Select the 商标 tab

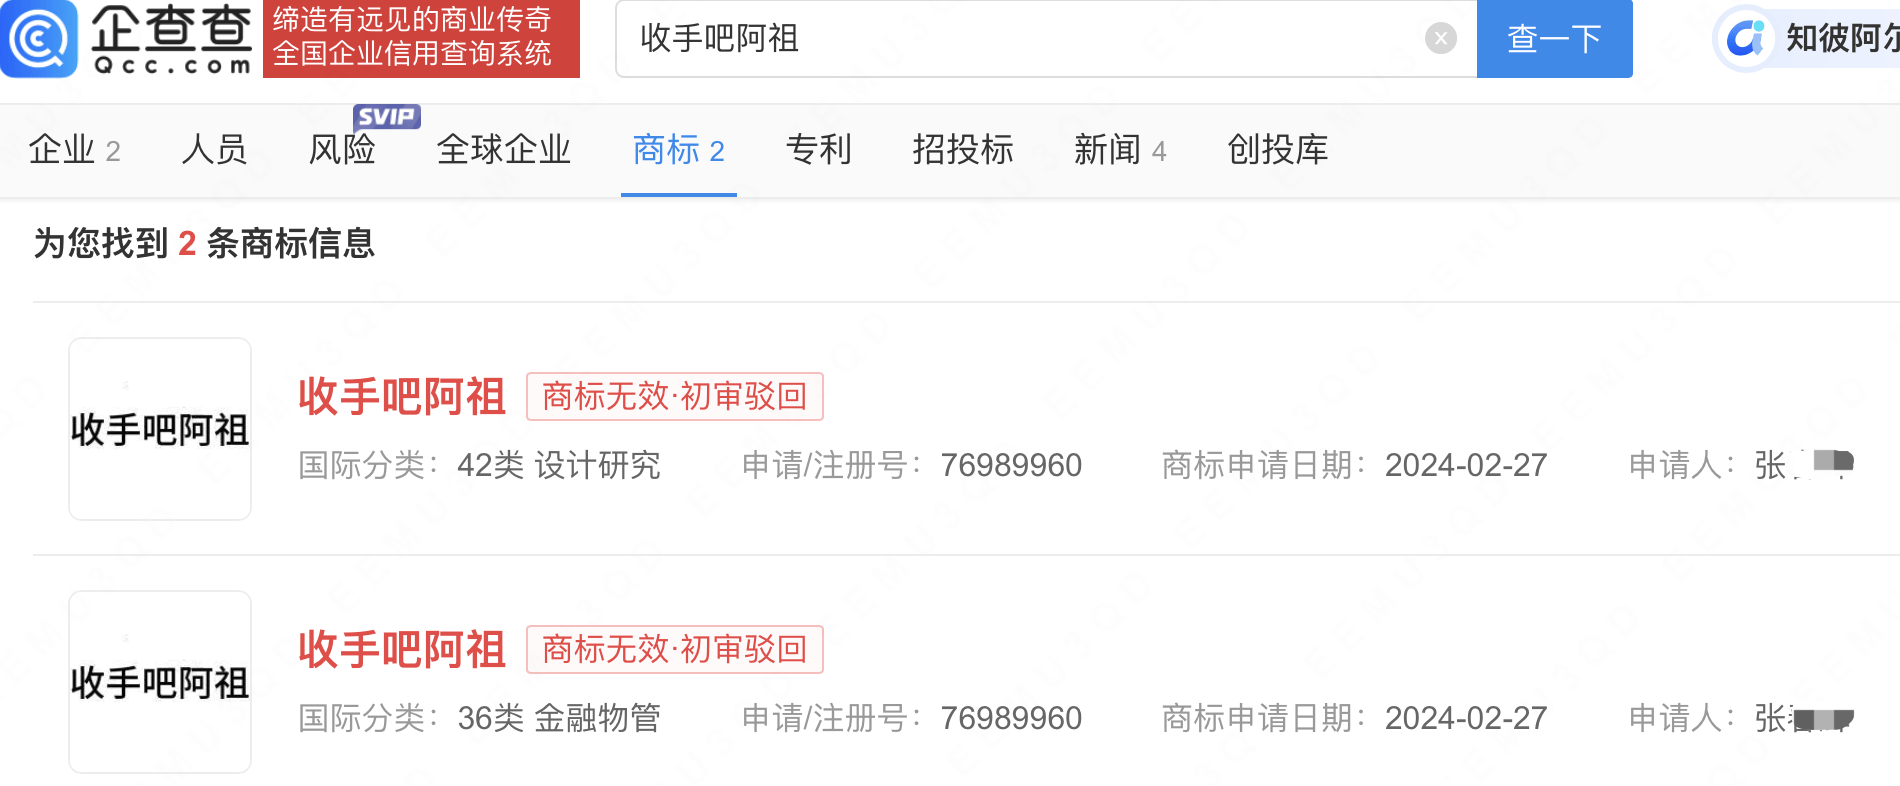(x=679, y=150)
